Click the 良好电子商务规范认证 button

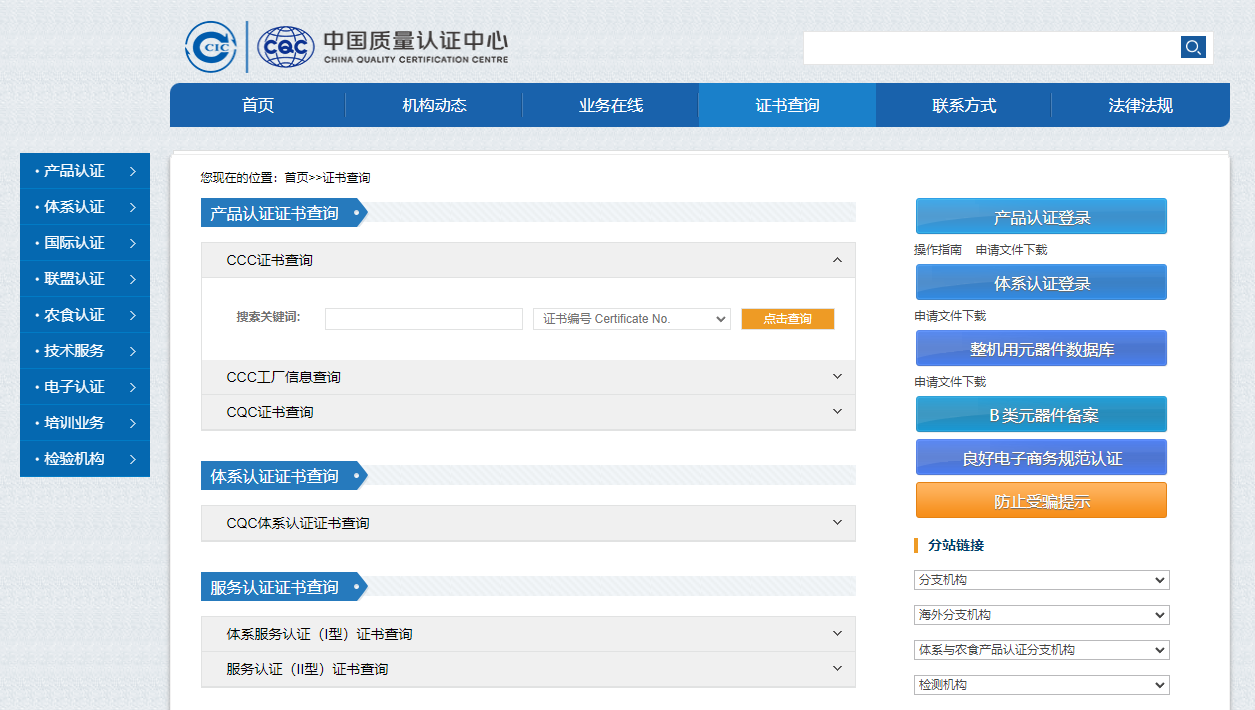1041,457
